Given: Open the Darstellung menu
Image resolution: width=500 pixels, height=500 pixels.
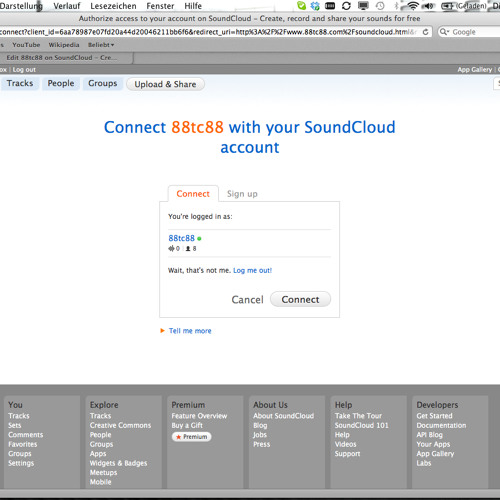Looking at the screenshot, I should [x=21, y=6].
